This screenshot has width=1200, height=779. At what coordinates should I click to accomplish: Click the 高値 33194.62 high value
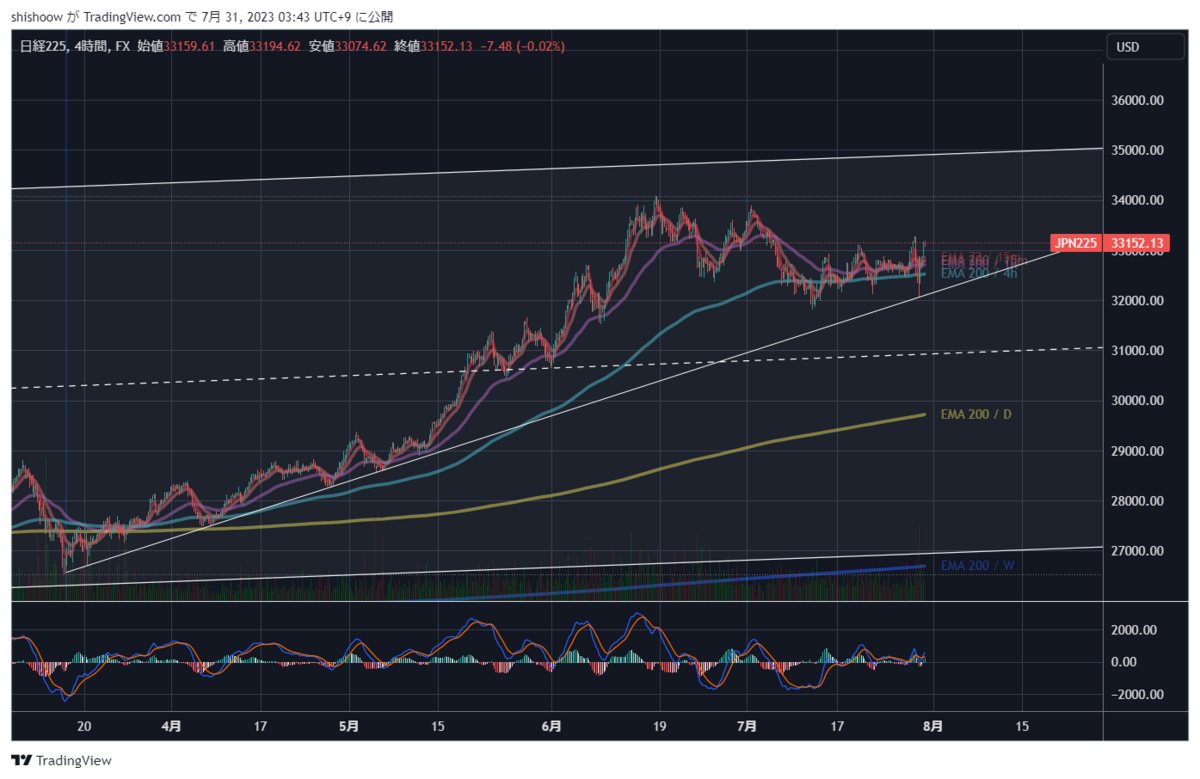coord(260,46)
